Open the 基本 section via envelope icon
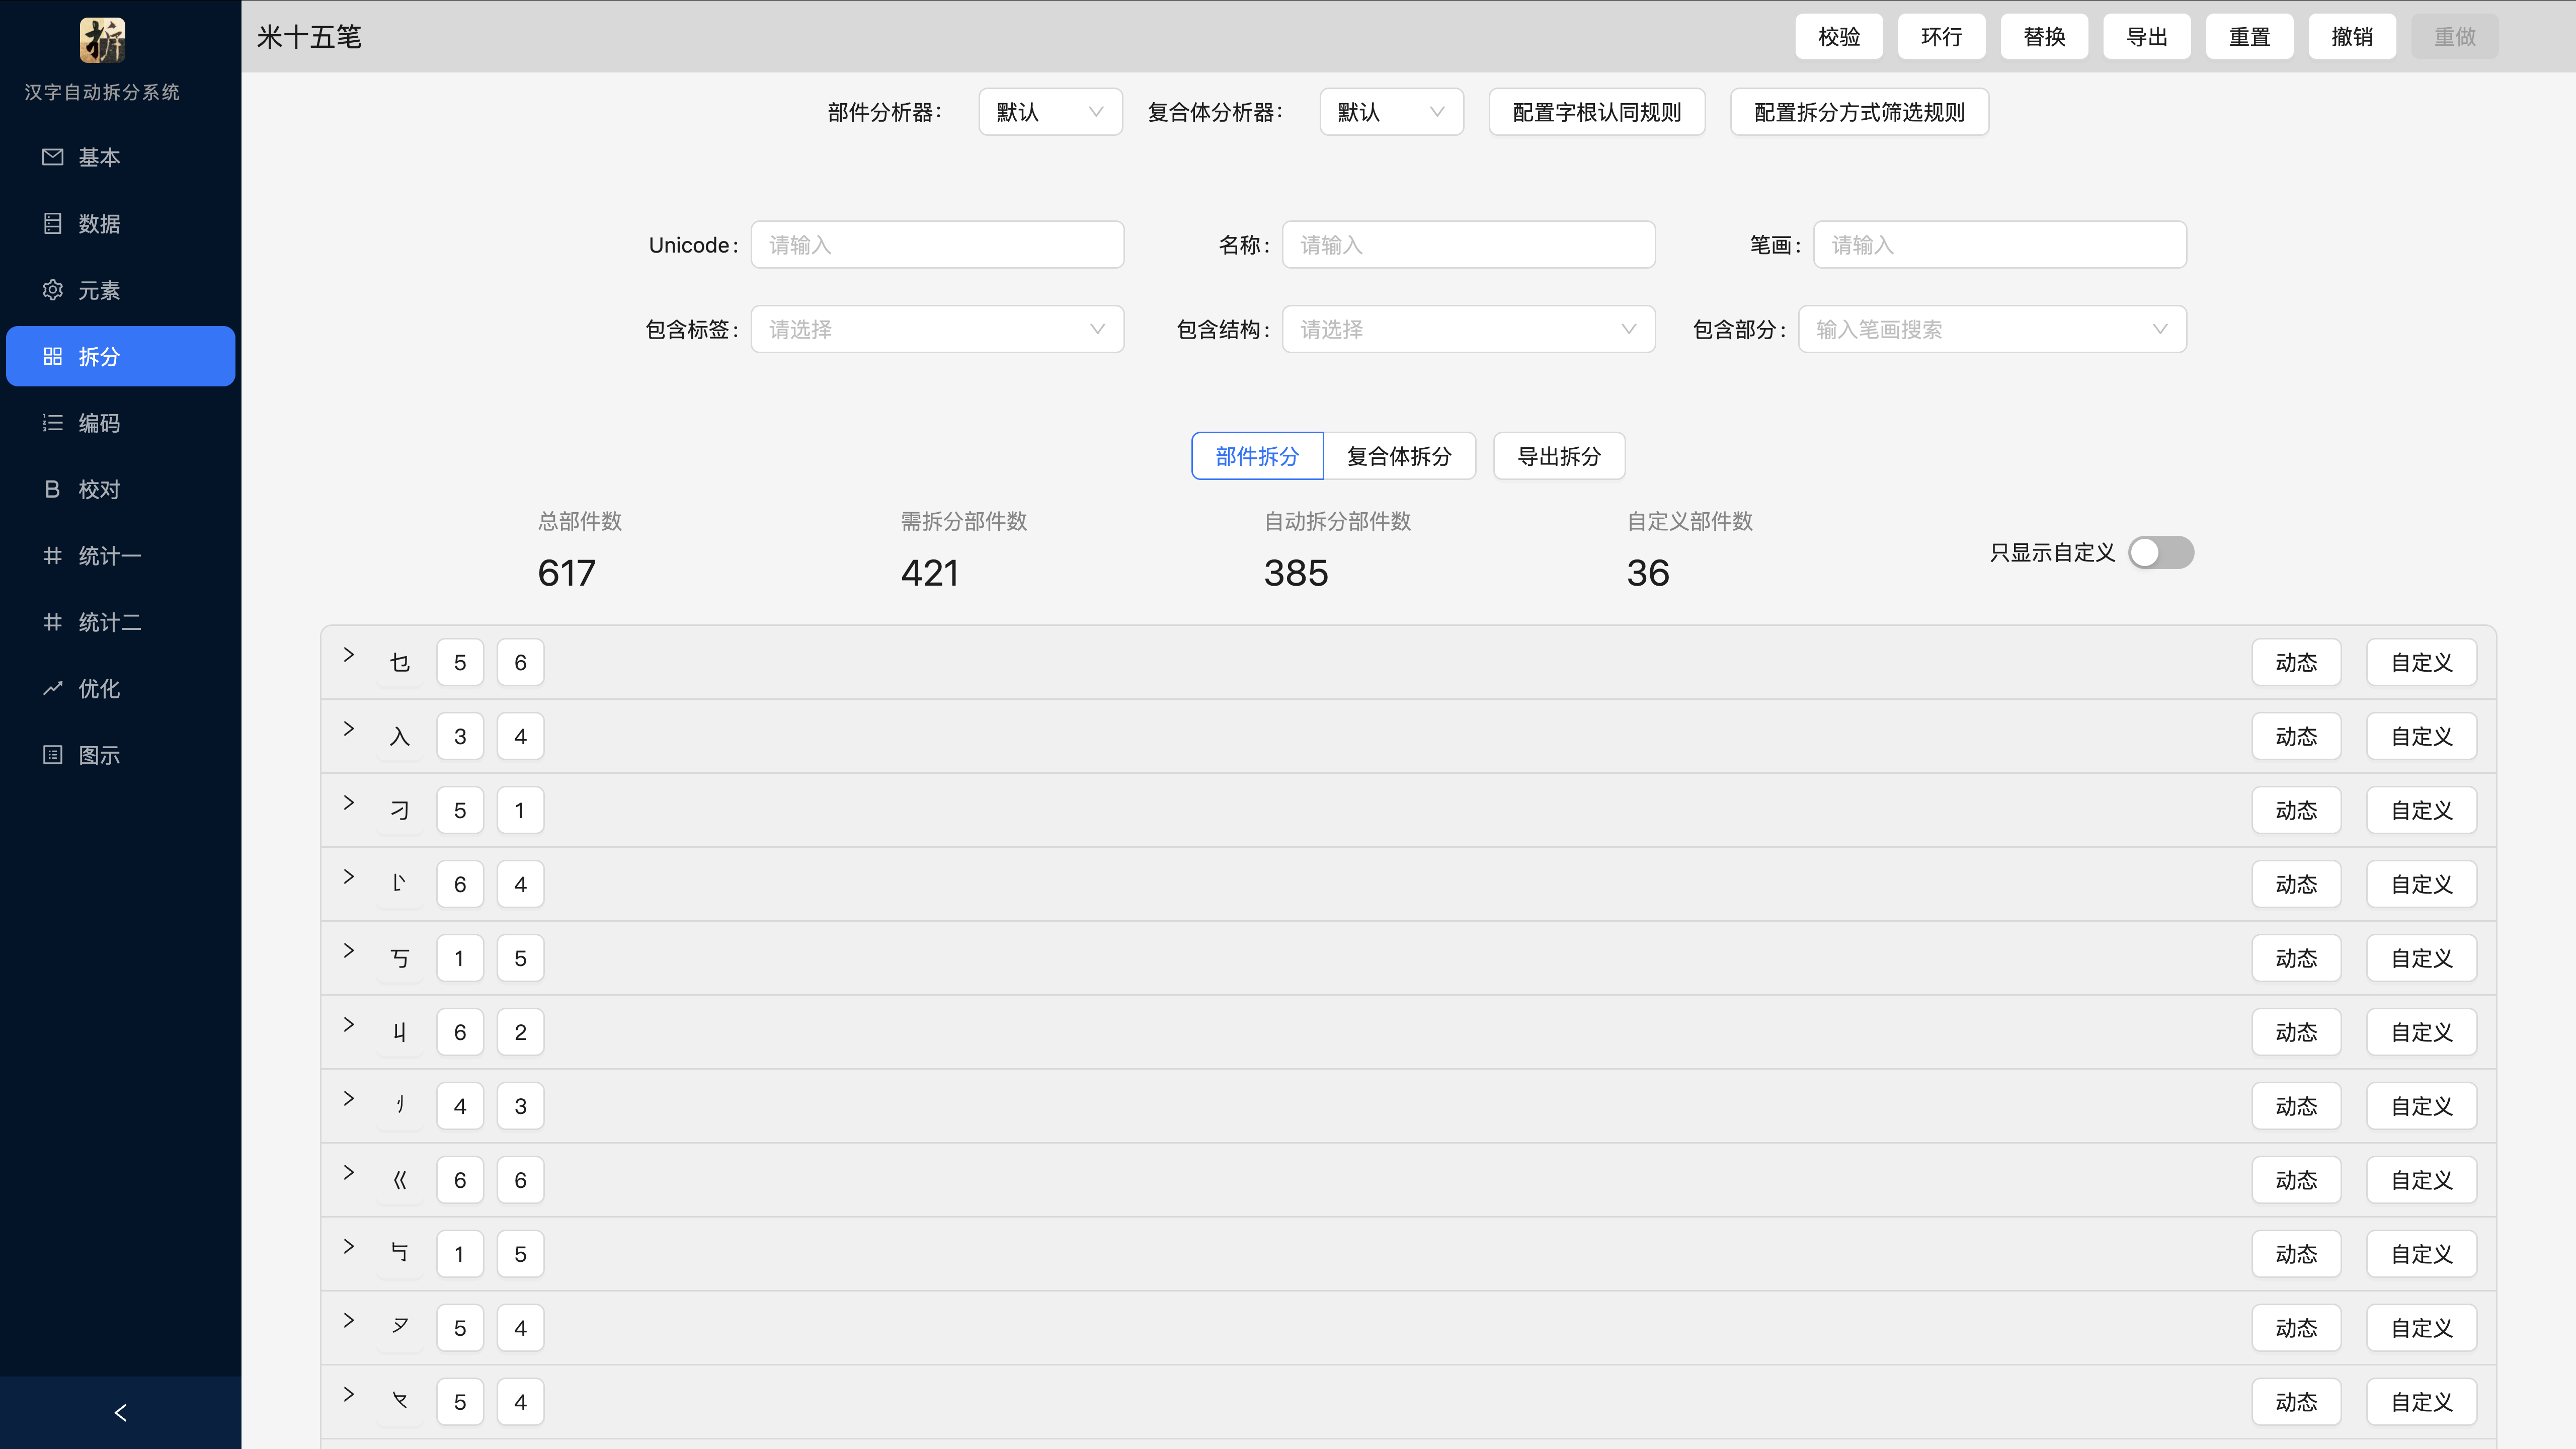Screen dimensions: 2576x1449 pos(53,157)
